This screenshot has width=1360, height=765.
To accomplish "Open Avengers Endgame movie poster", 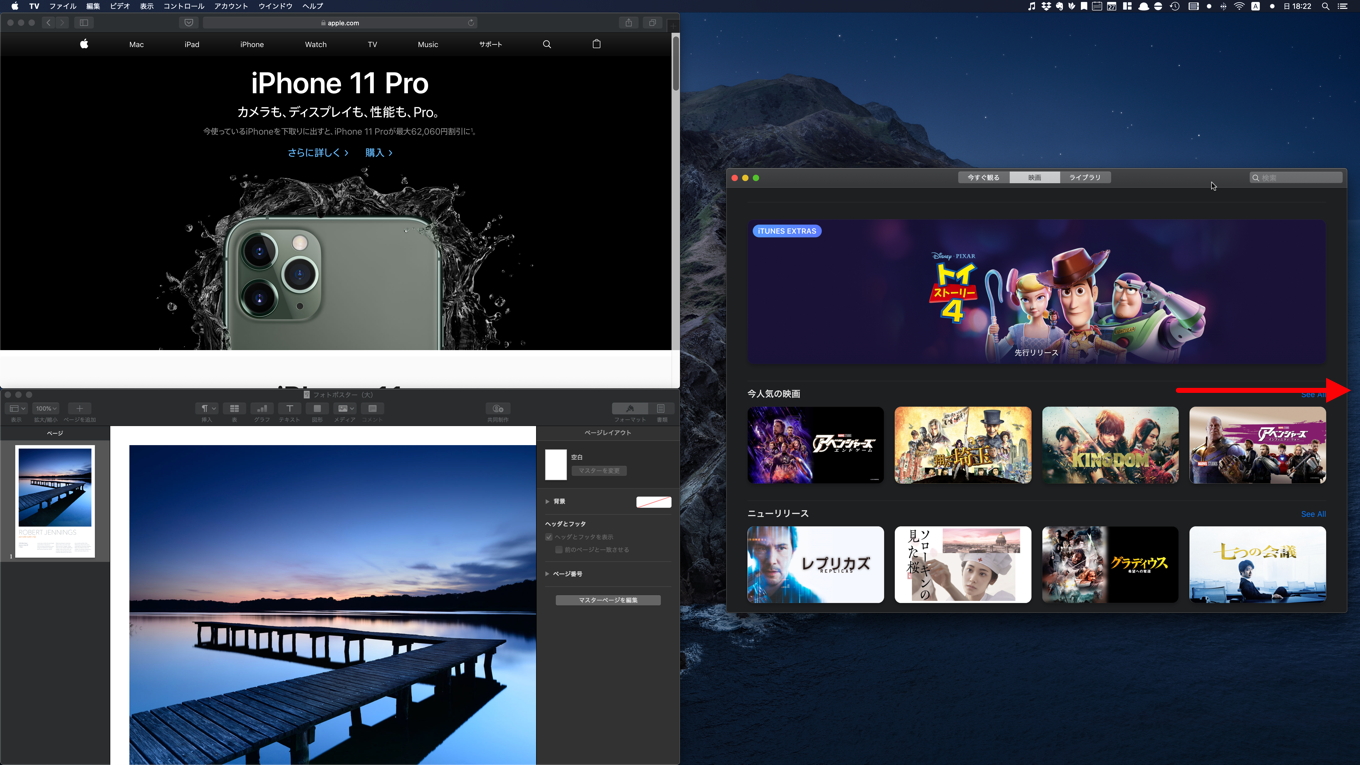I will coord(815,445).
